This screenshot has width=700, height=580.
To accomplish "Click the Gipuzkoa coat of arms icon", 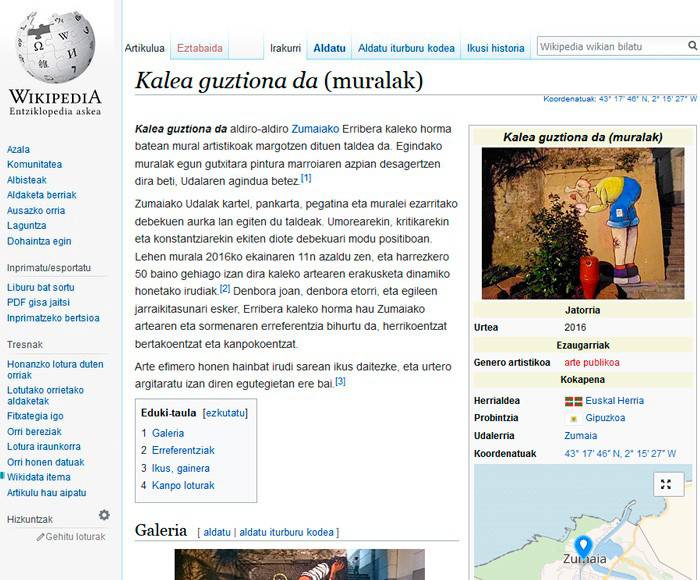I will (574, 418).
